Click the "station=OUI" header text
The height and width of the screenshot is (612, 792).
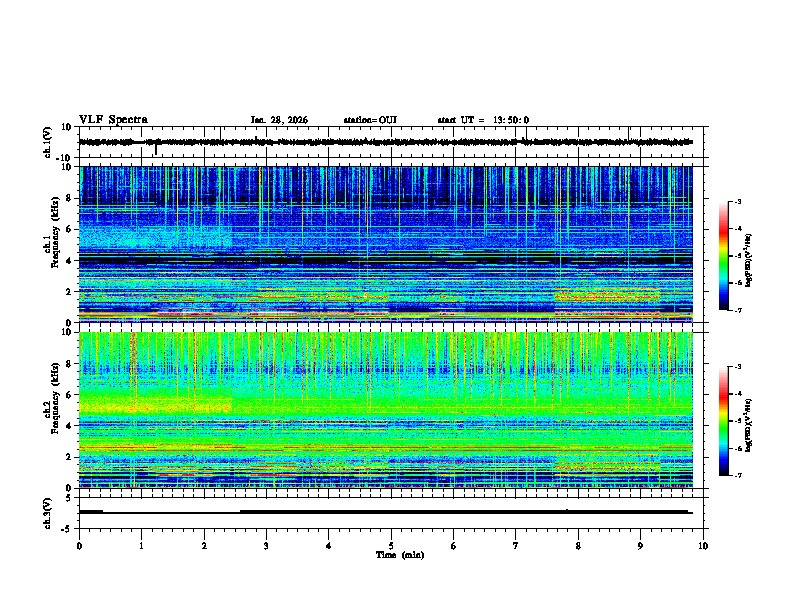click(x=370, y=120)
